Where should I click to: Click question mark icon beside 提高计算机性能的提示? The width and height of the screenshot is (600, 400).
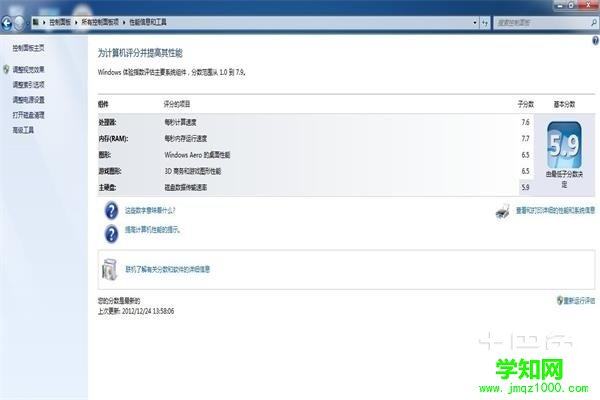111,233
